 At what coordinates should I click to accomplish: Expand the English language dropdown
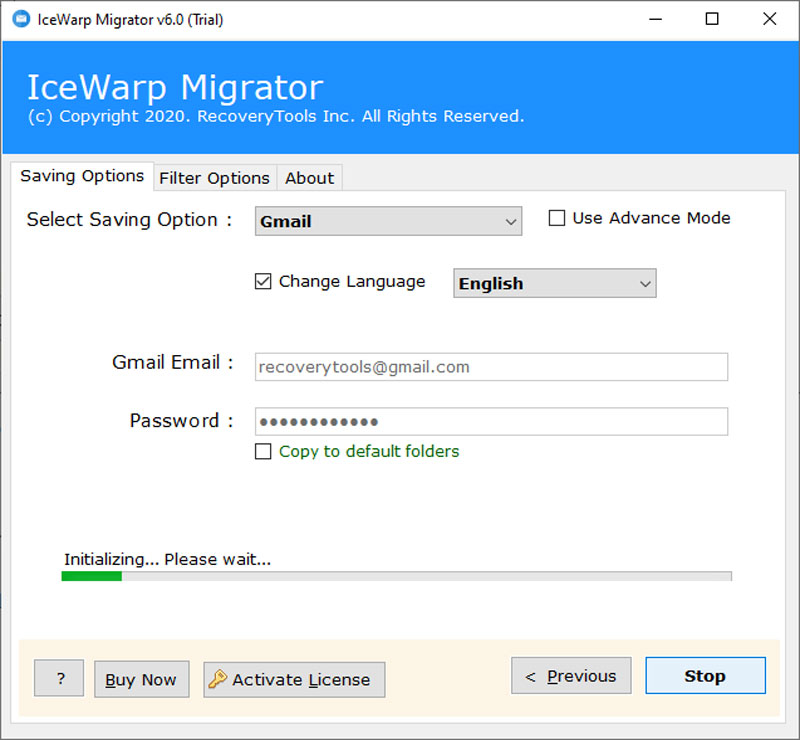[555, 283]
